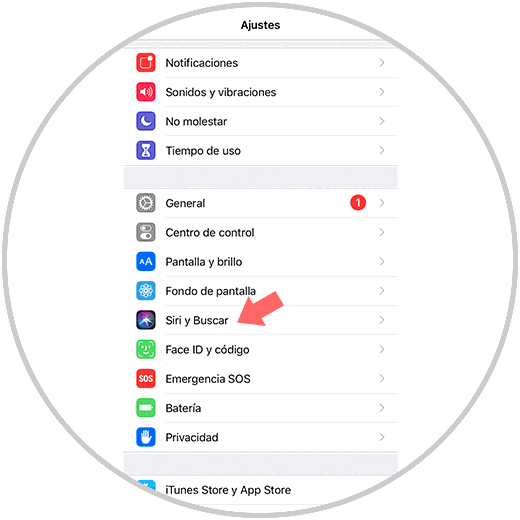Viewport: 520px width, 520px height.
Task: Open the Batería settings row
Action: click(x=260, y=408)
